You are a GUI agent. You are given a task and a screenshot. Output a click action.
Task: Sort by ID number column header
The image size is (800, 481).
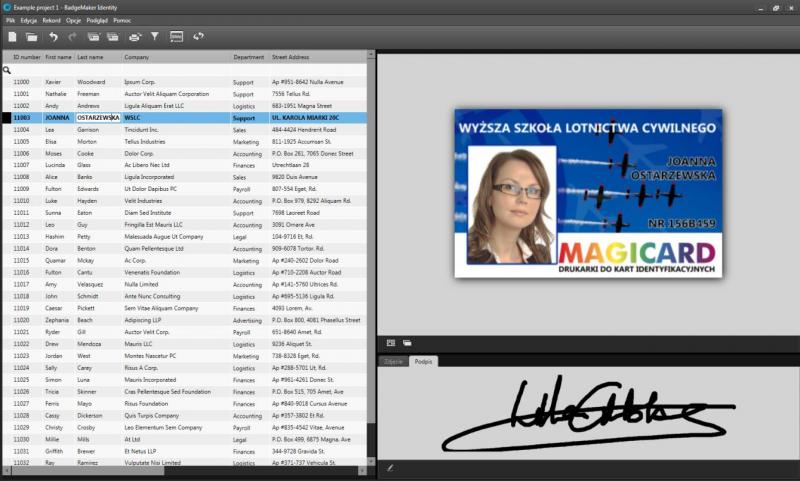[27, 57]
